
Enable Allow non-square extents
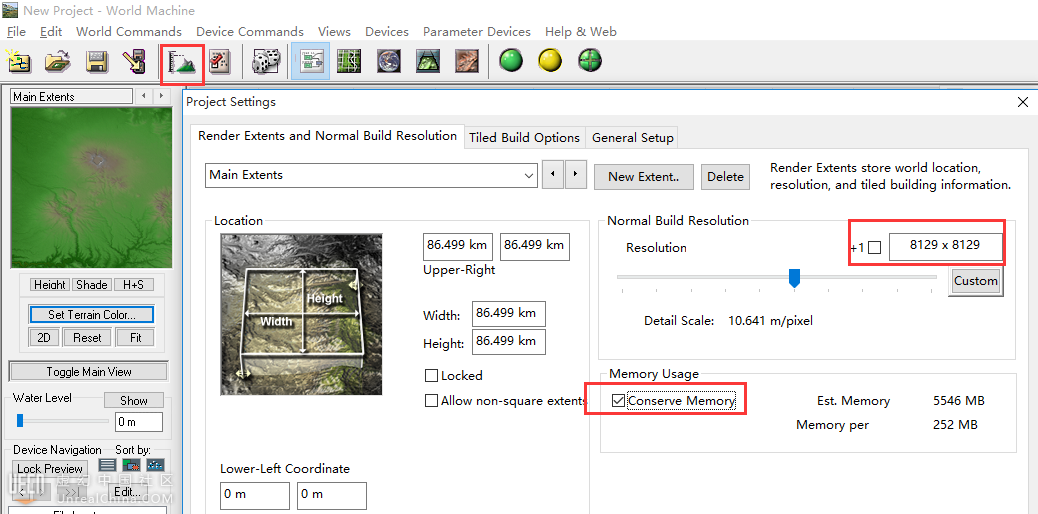(x=431, y=401)
